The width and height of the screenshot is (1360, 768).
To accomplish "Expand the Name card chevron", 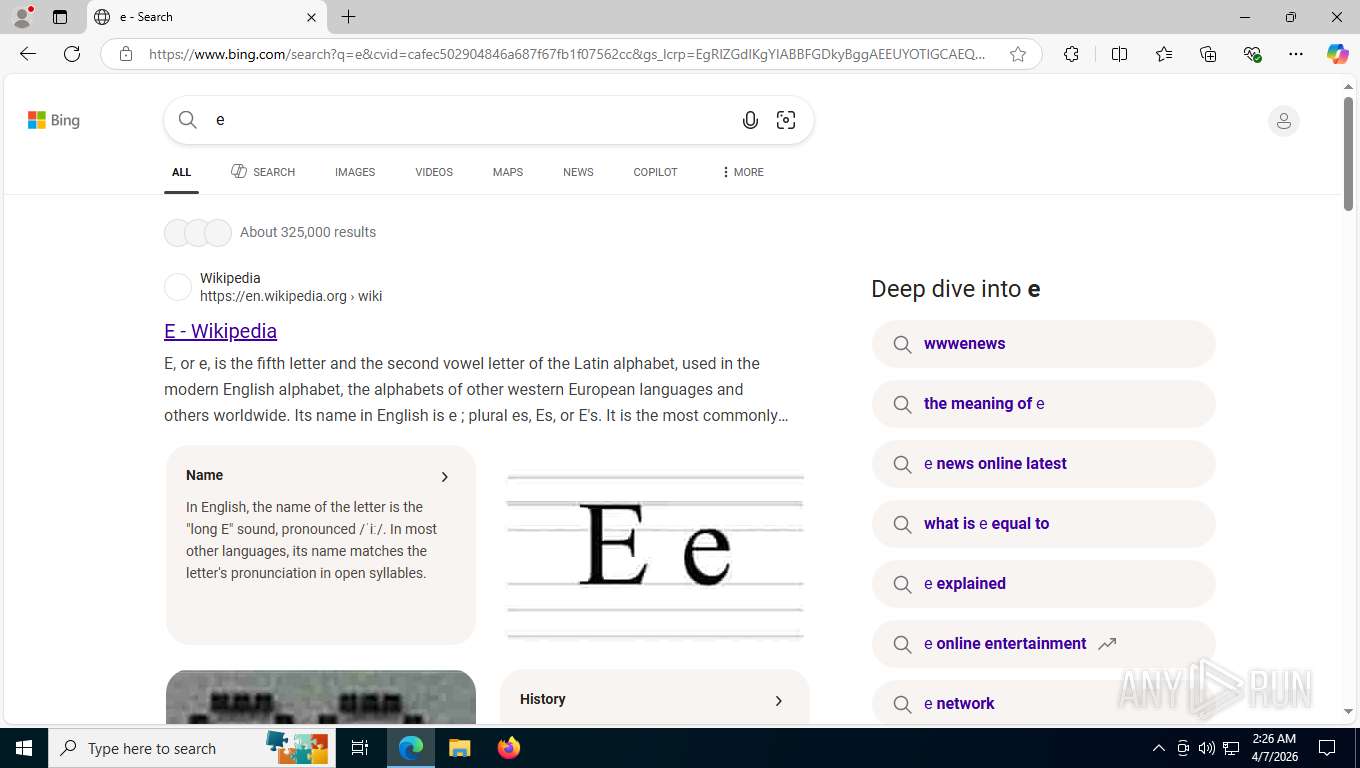I will coord(445,477).
